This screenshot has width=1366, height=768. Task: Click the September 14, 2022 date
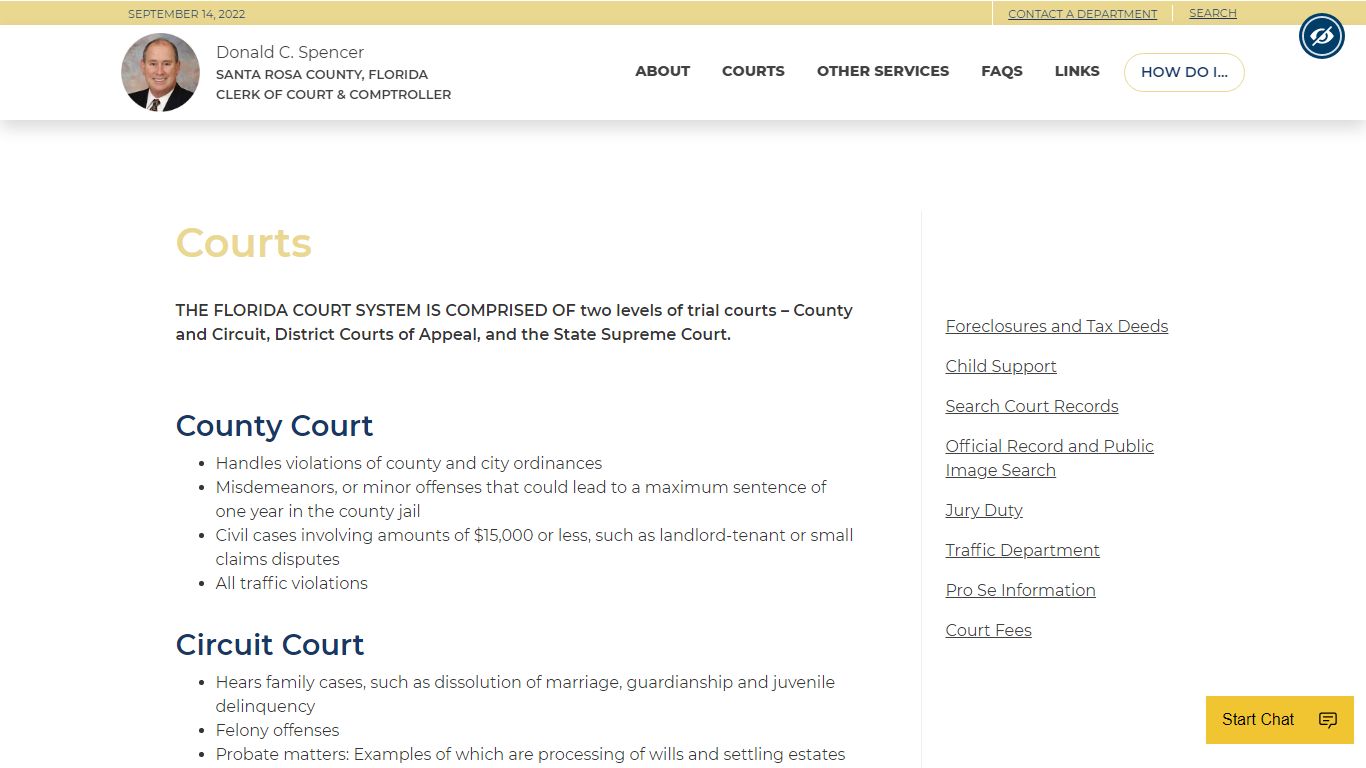[x=186, y=14]
